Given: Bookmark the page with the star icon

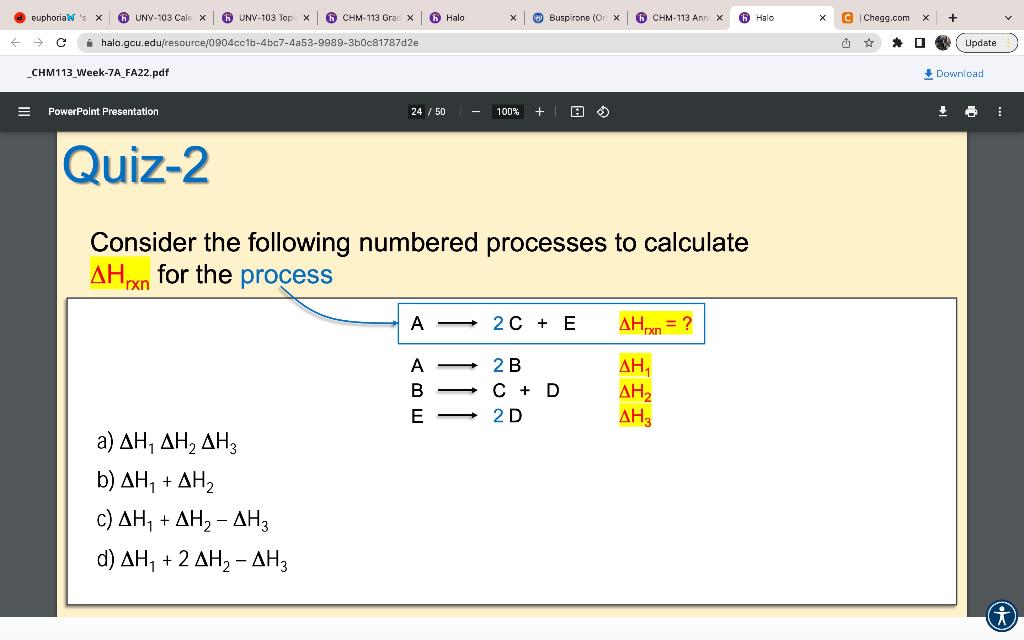Looking at the screenshot, I should pos(870,43).
